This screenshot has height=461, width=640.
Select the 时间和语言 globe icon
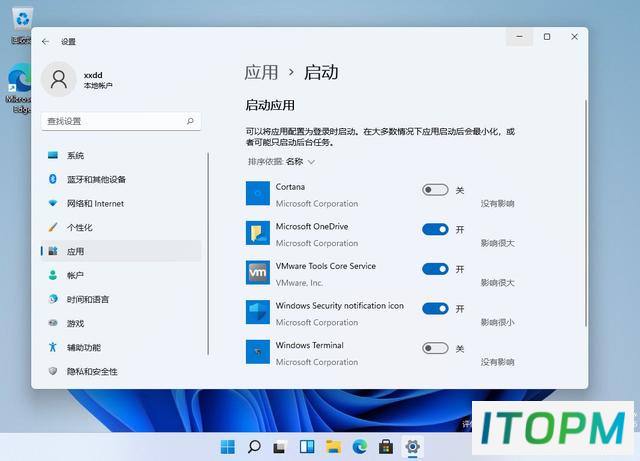(x=53, y=299)
